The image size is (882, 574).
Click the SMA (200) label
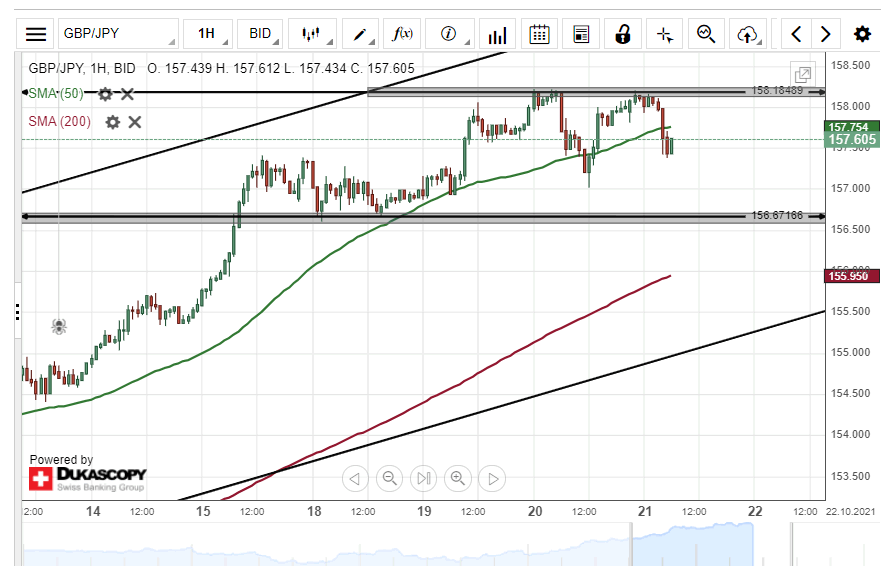60,122
